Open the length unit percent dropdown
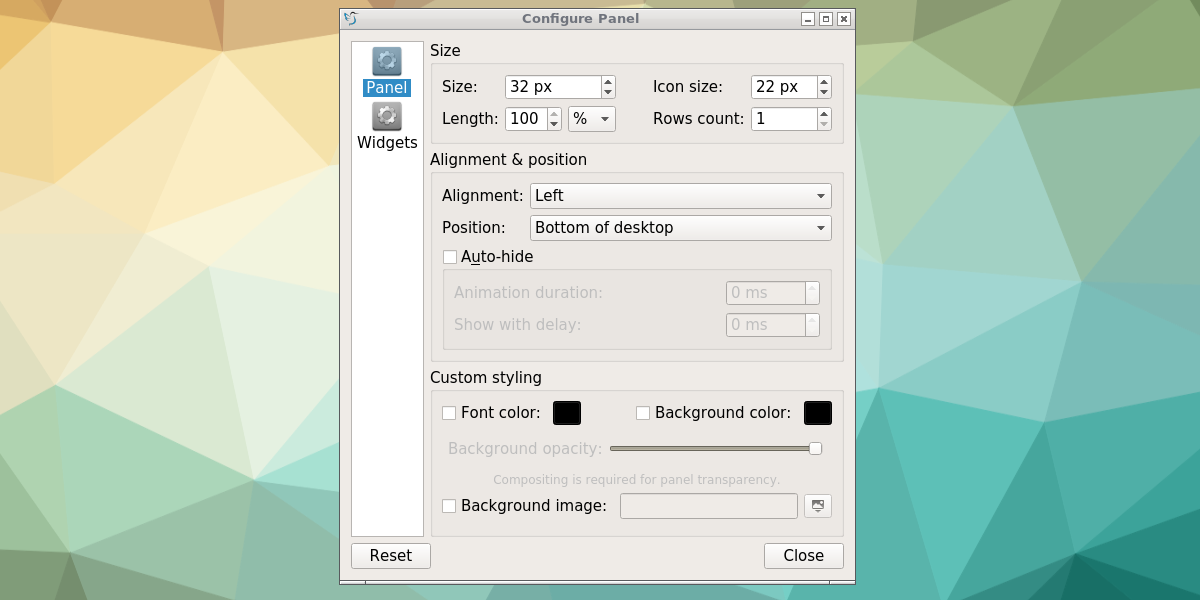Viewport: 1200px width, 600px height. tap(592, 119)
